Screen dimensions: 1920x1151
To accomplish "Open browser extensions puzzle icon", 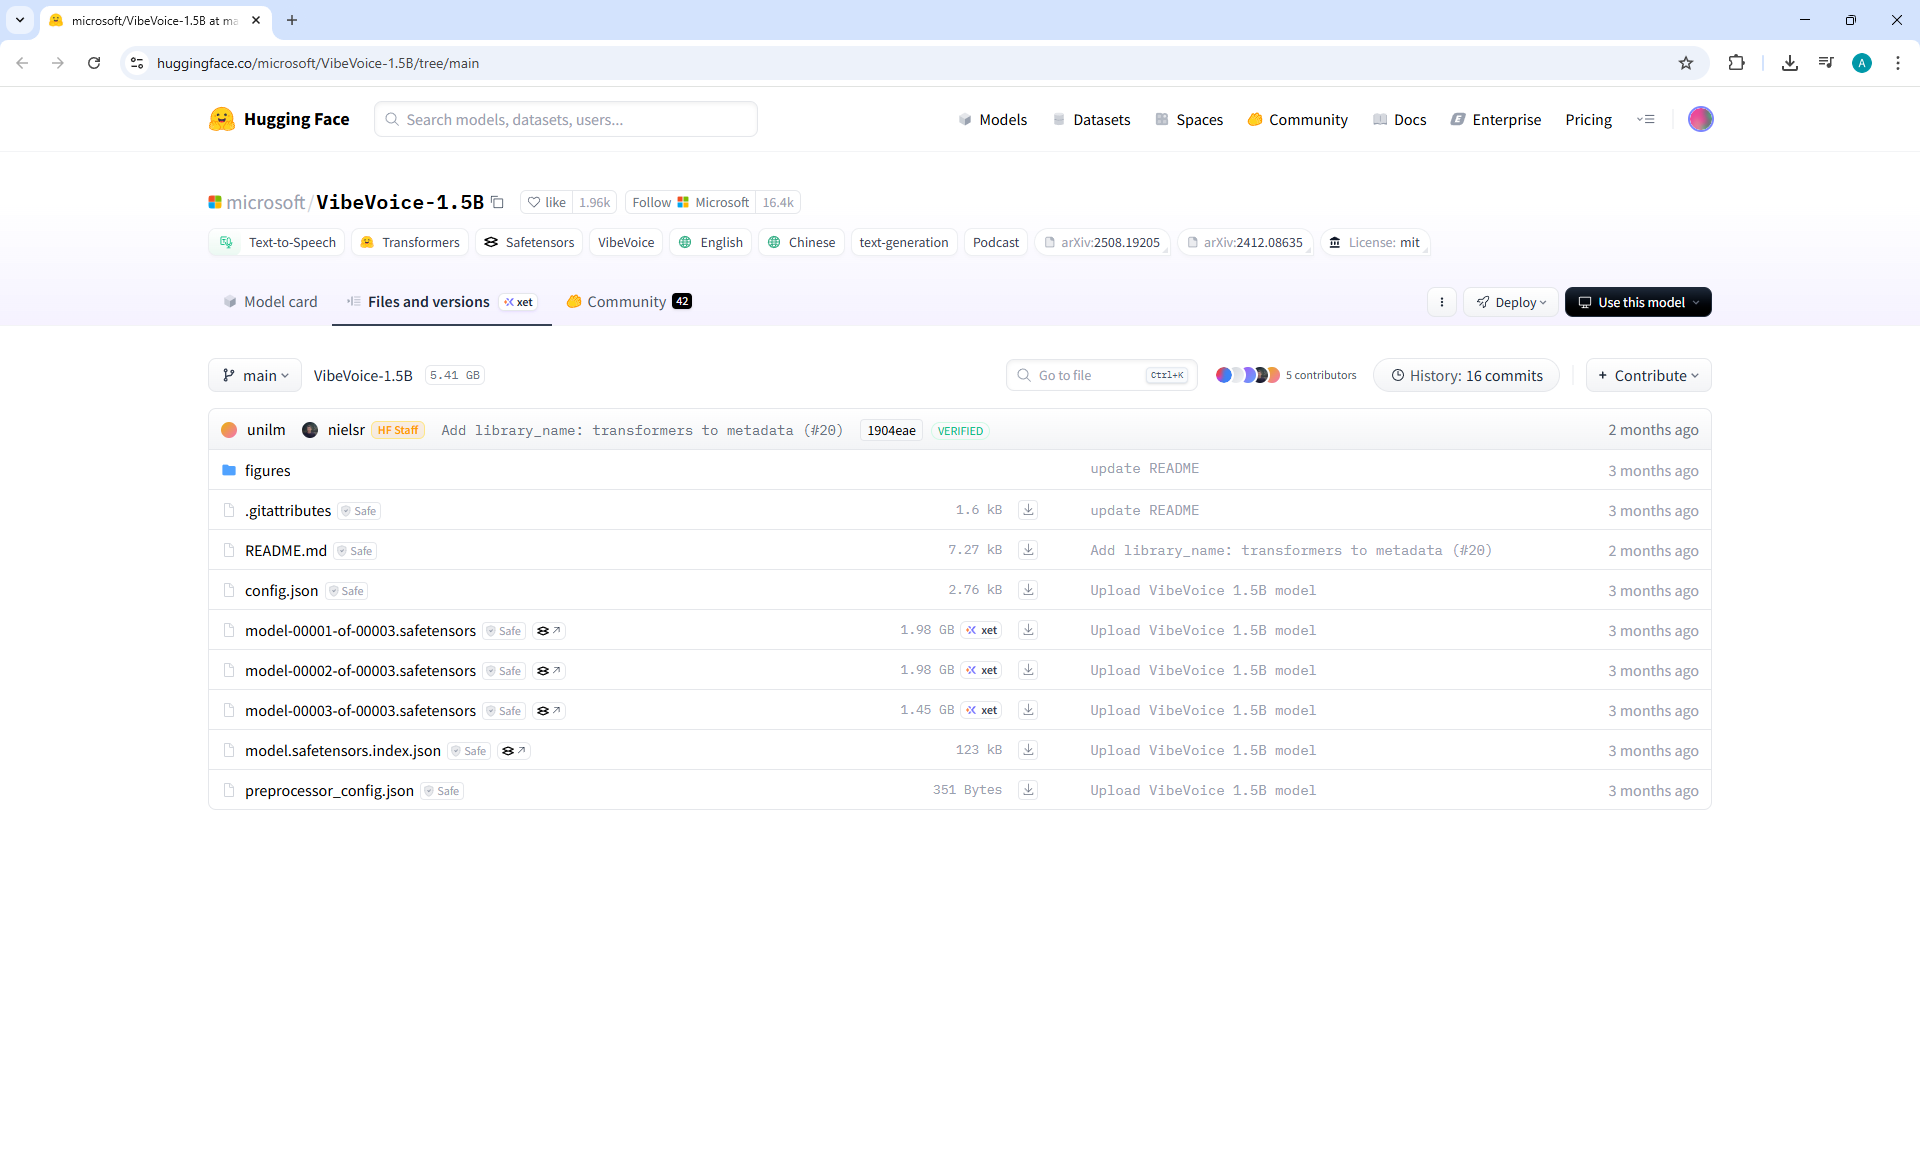I will [1736, 63].
